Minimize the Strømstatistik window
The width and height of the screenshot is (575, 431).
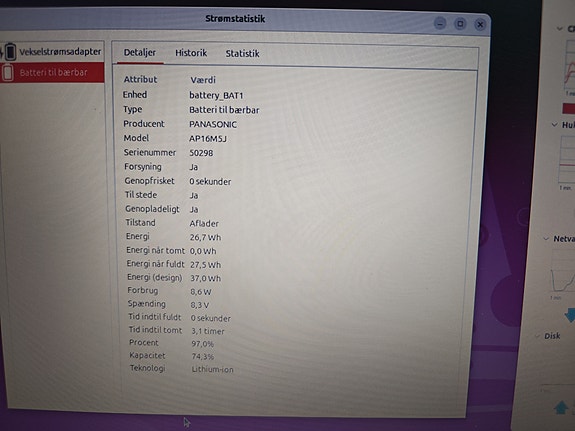point(440,24)
